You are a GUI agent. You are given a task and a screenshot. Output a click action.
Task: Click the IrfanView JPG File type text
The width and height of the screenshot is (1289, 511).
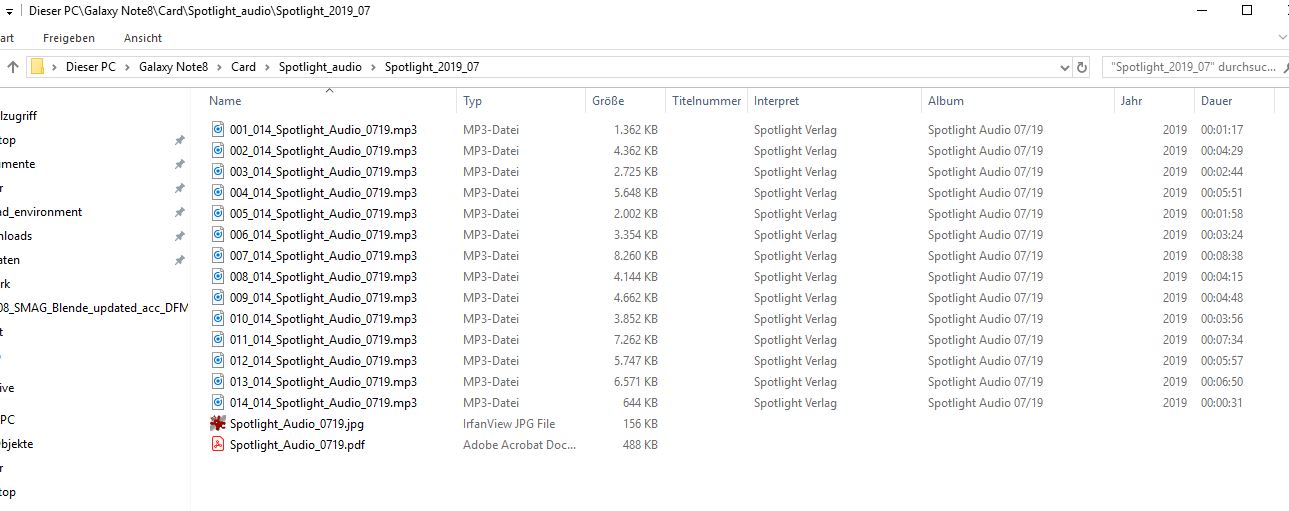[509, 424]
